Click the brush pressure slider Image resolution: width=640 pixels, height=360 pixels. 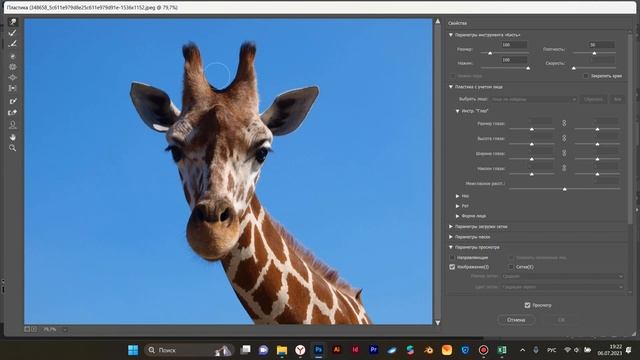click(x=505, y=68)
